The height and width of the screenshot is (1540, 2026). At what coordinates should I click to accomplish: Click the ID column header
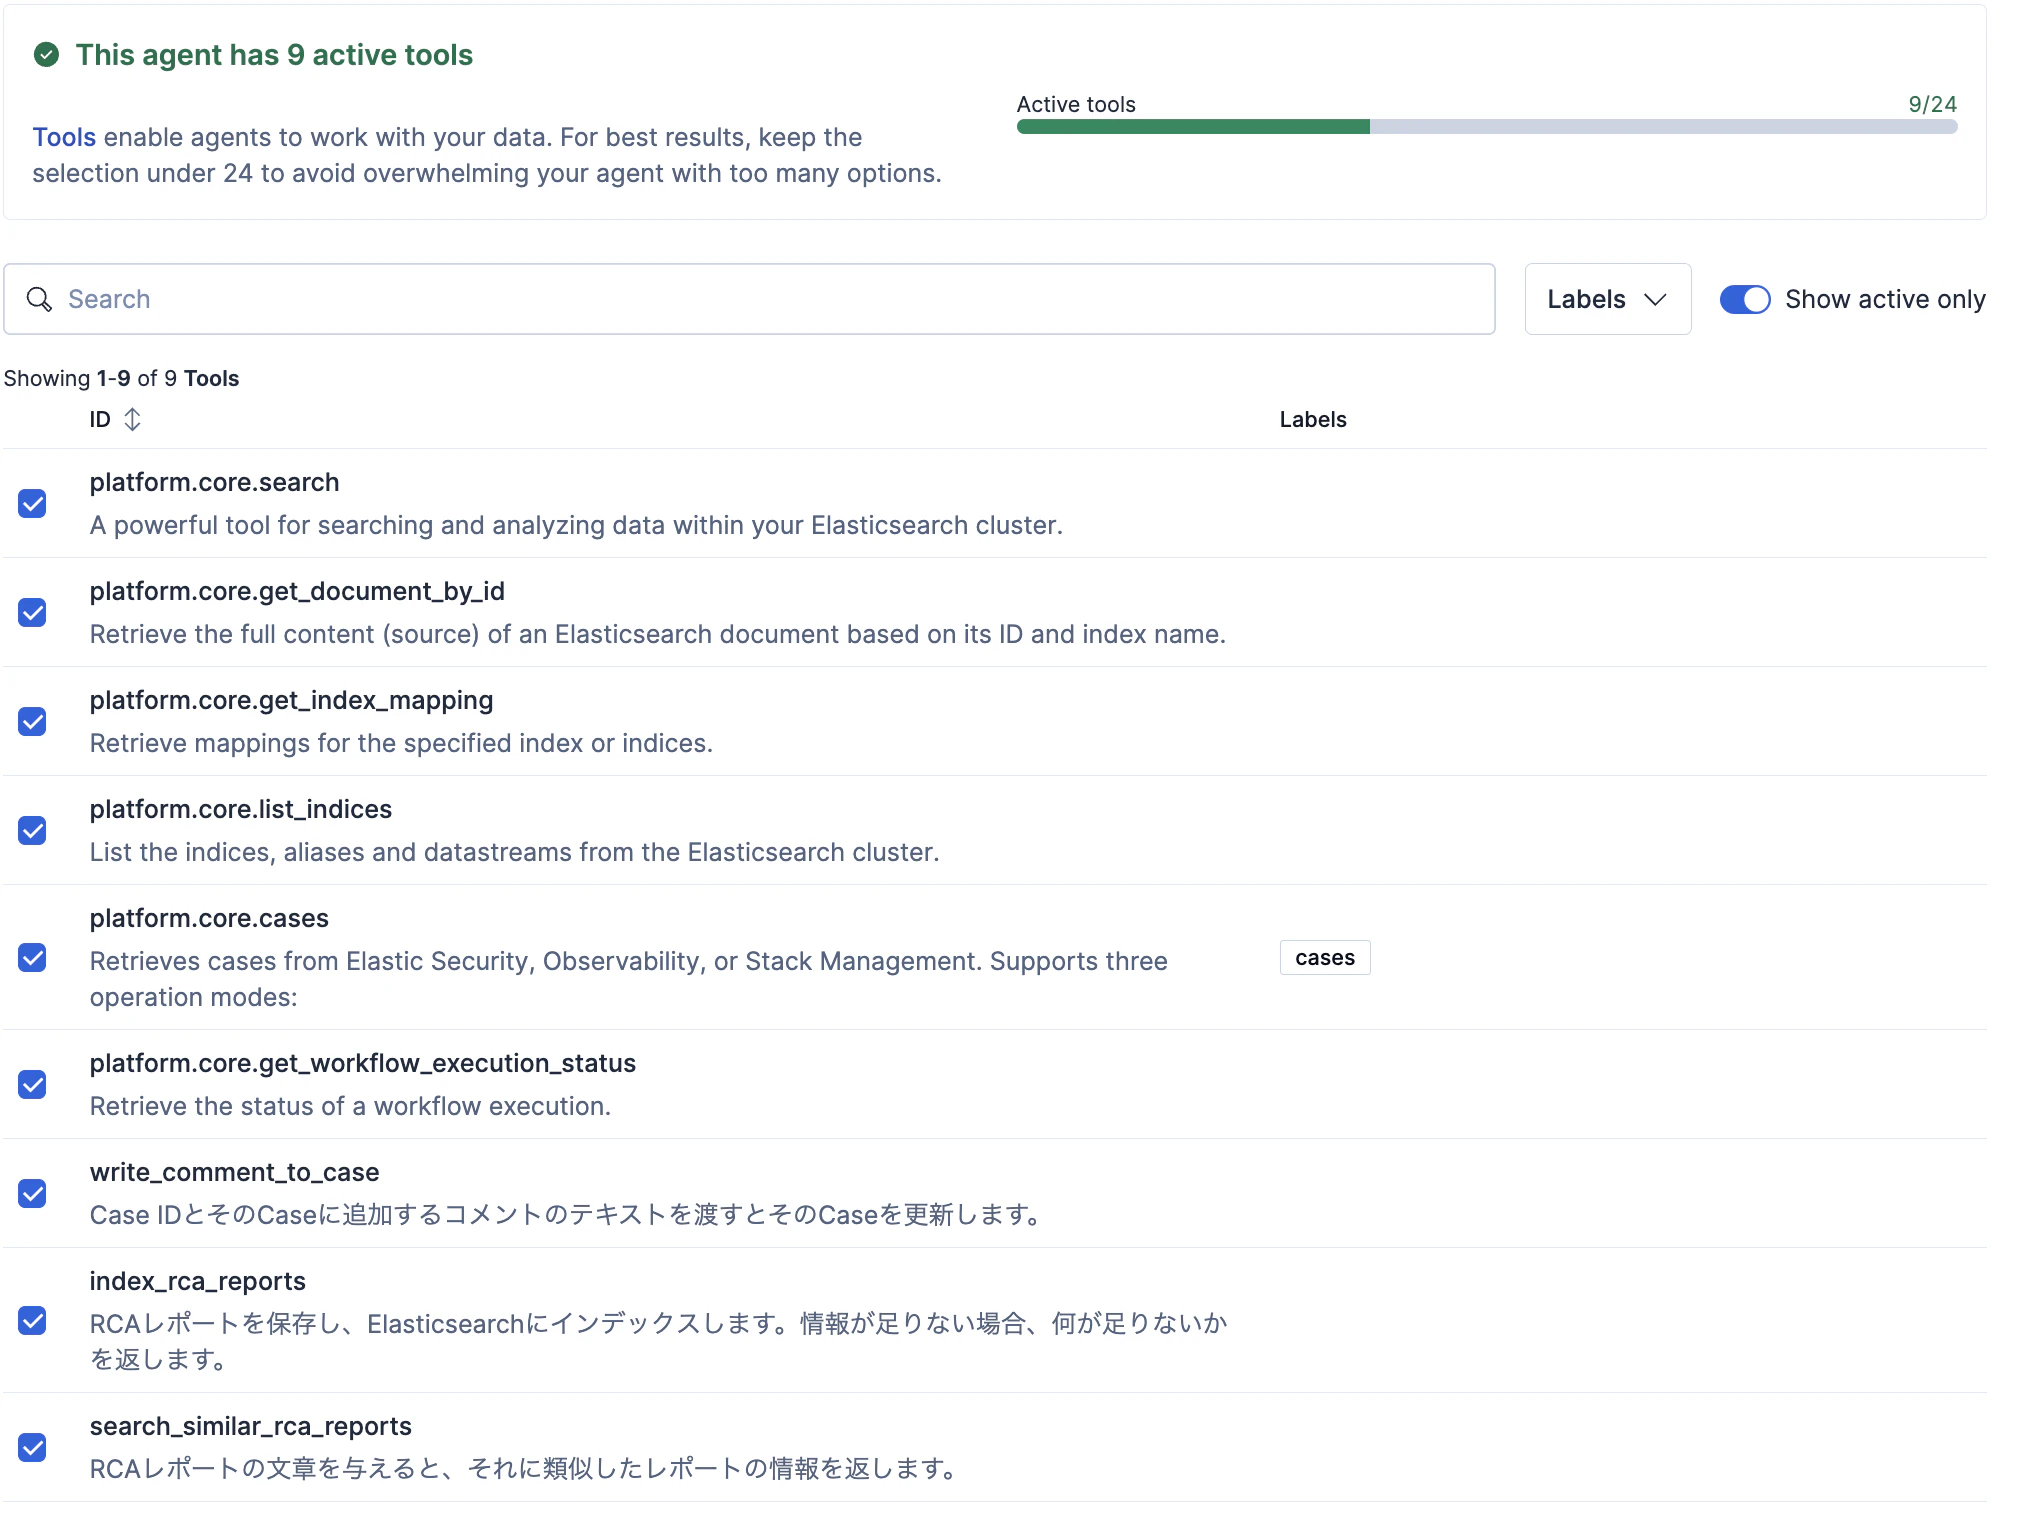[x=100, y=419]
